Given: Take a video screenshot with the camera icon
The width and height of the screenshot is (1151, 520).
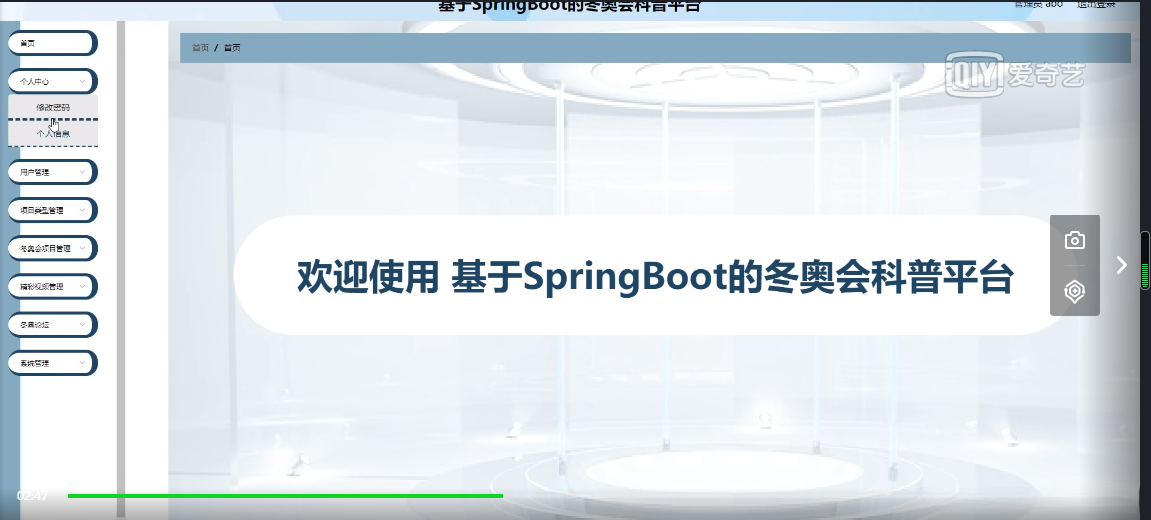Looking at the screenshot, I should point(1075,240).
